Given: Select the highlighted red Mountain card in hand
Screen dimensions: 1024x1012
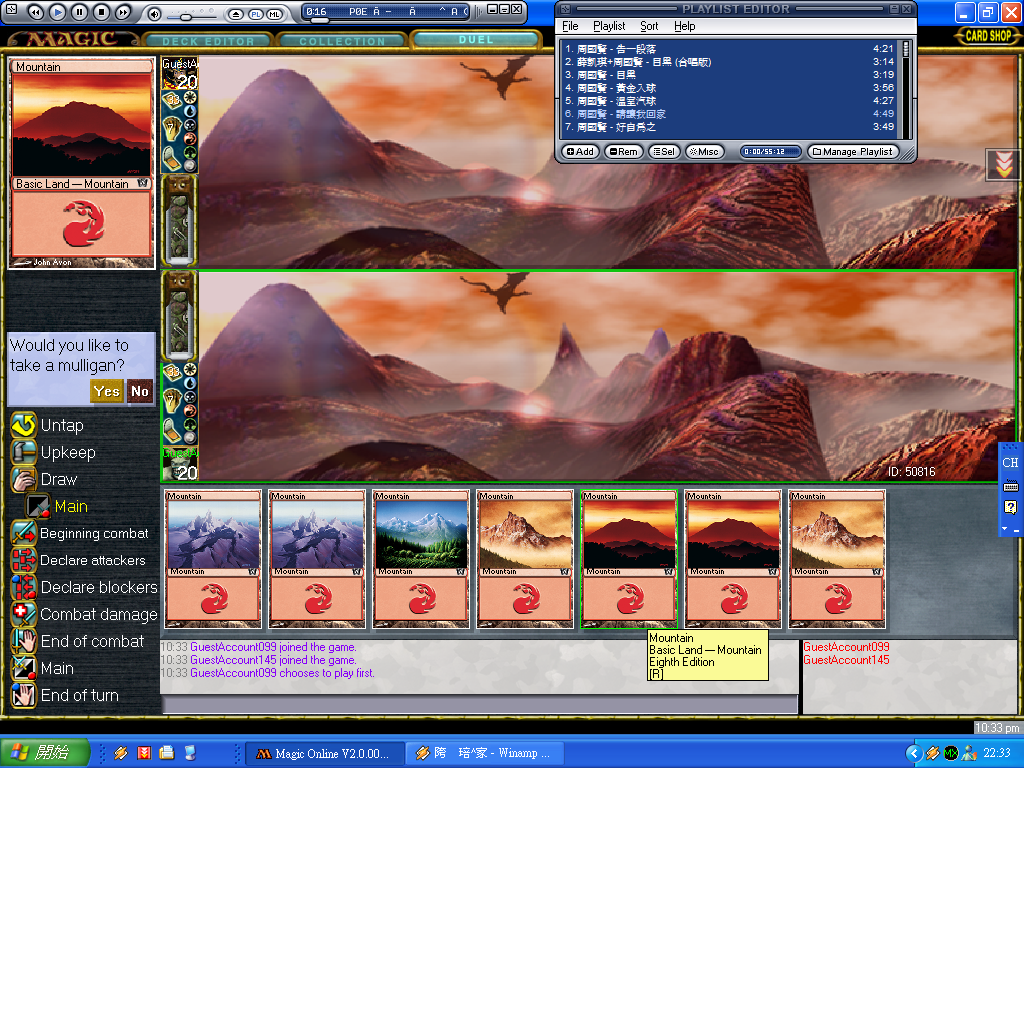Looking at the screenshot, I should 629,559.
